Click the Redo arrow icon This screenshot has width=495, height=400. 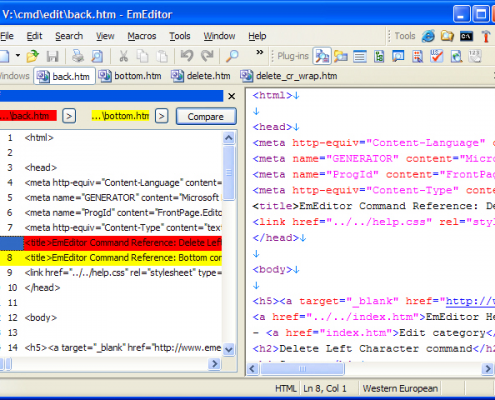(207, 56)
